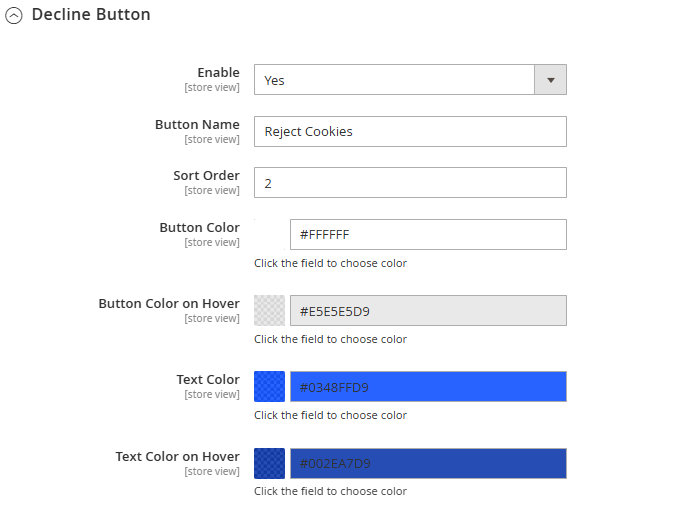The height and width of the screenshot is (522, 685).
Task: Click the #FFFFFF Button Color field
Action: point(428,235)
